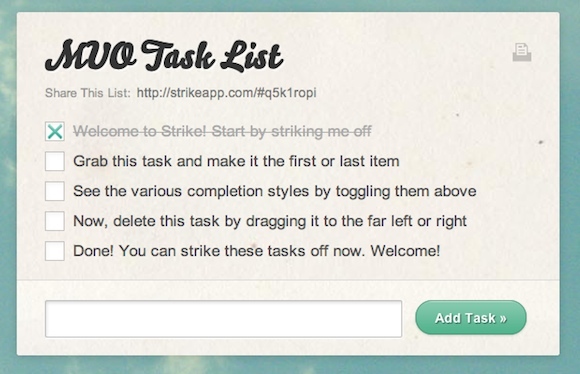Click the divider line above the task input
The height and width of the screenshot is (374, 580).
tap(288, 280)
